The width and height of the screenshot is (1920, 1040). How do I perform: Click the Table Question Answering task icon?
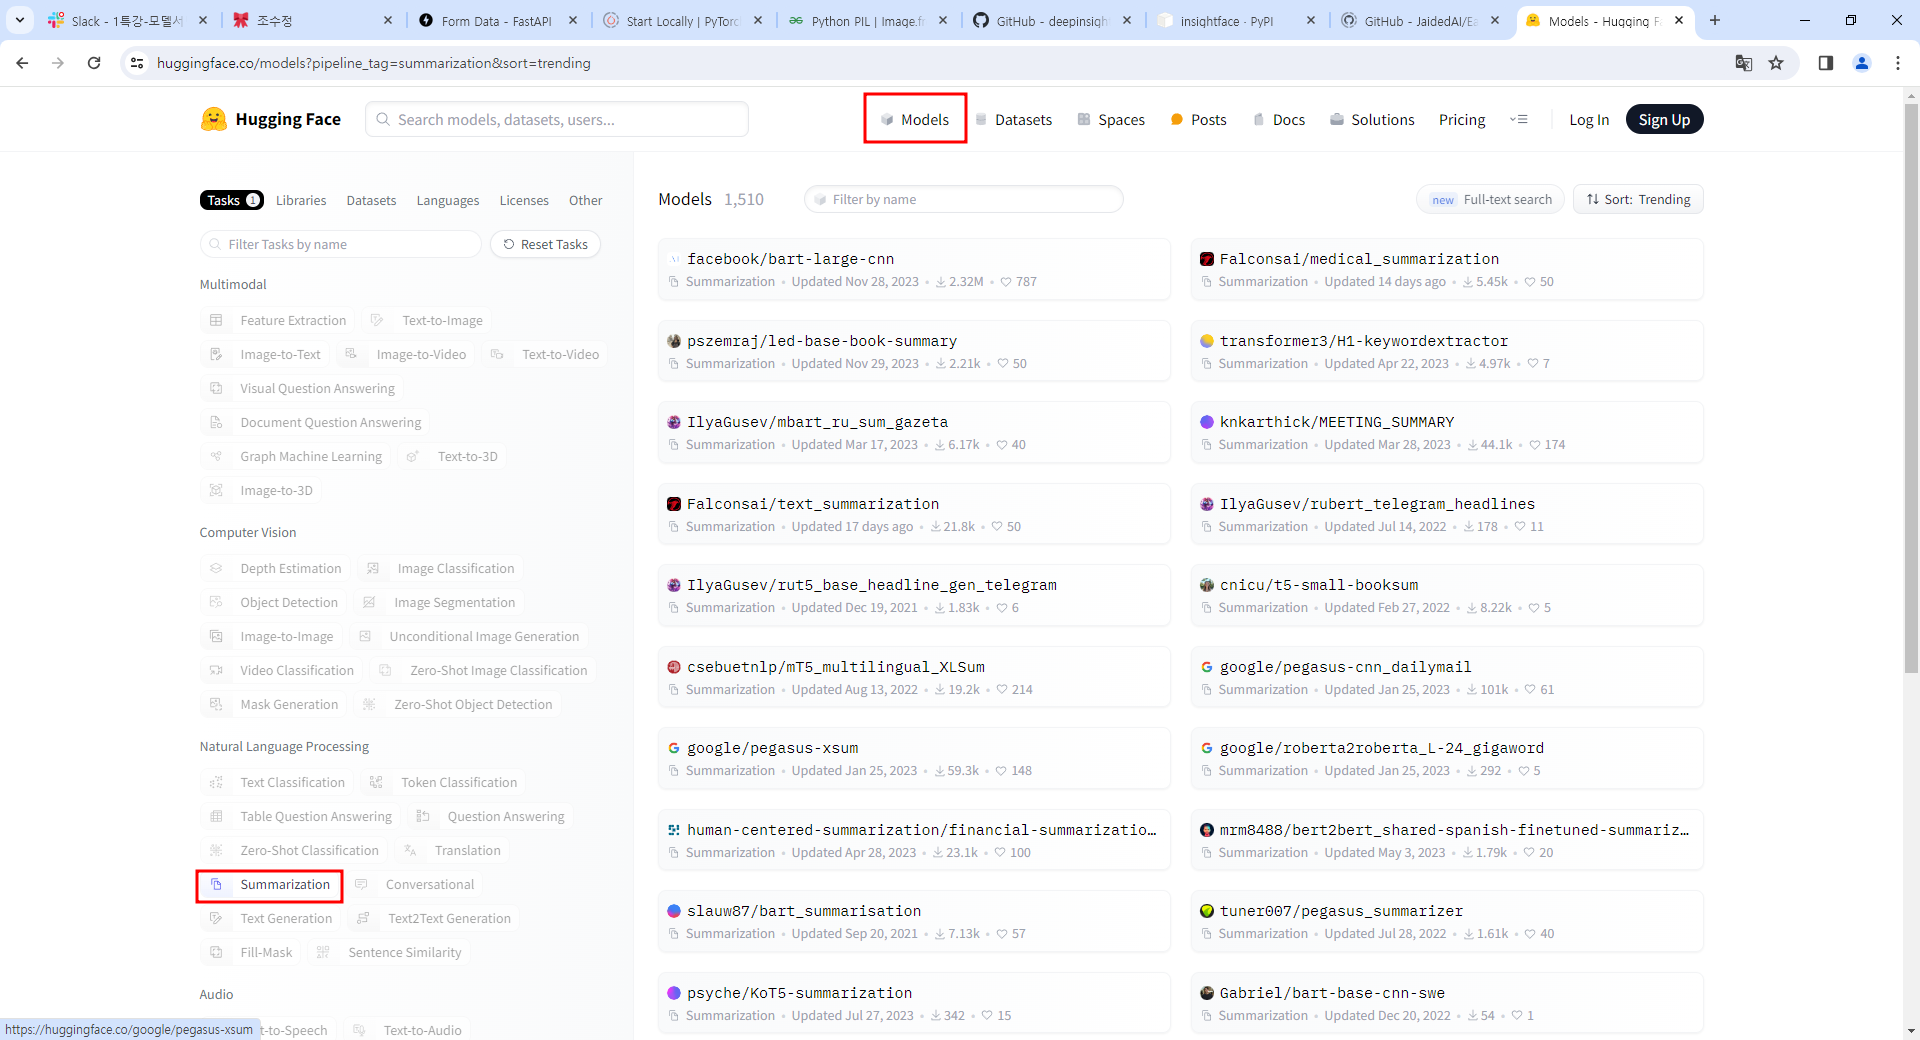coord(216,816)
